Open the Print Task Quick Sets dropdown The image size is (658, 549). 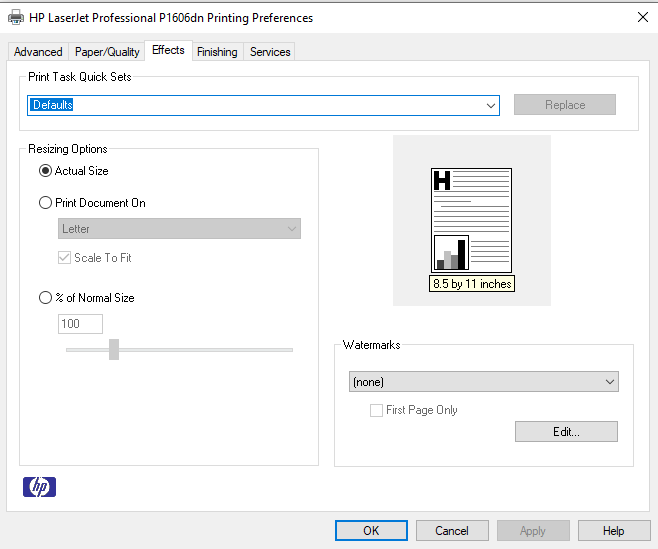click(x=264, y=105)
